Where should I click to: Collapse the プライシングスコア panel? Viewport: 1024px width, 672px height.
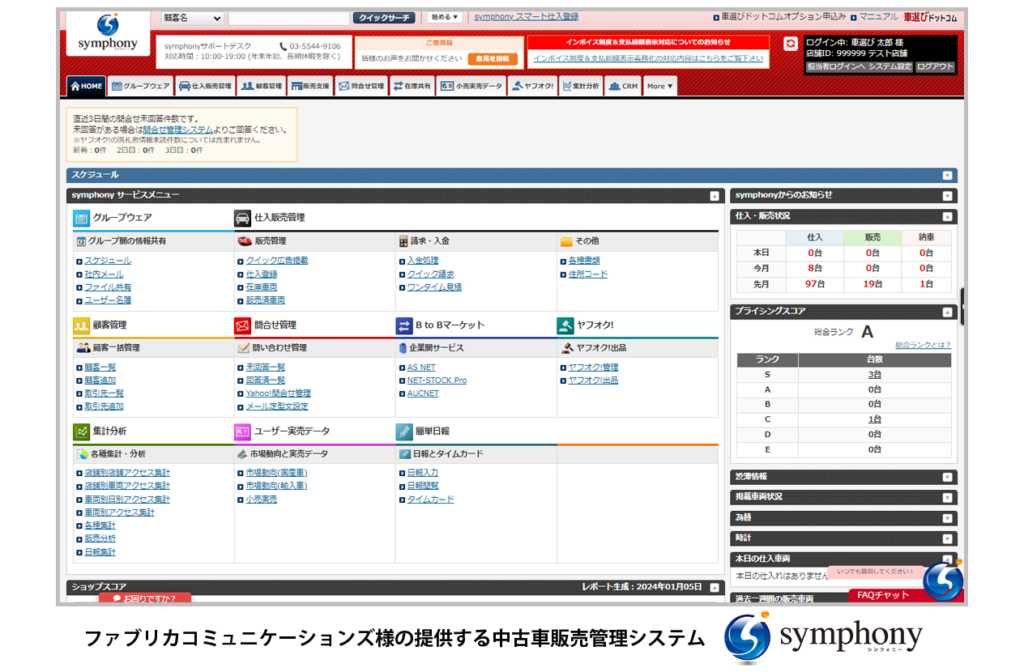coord(947,313)
